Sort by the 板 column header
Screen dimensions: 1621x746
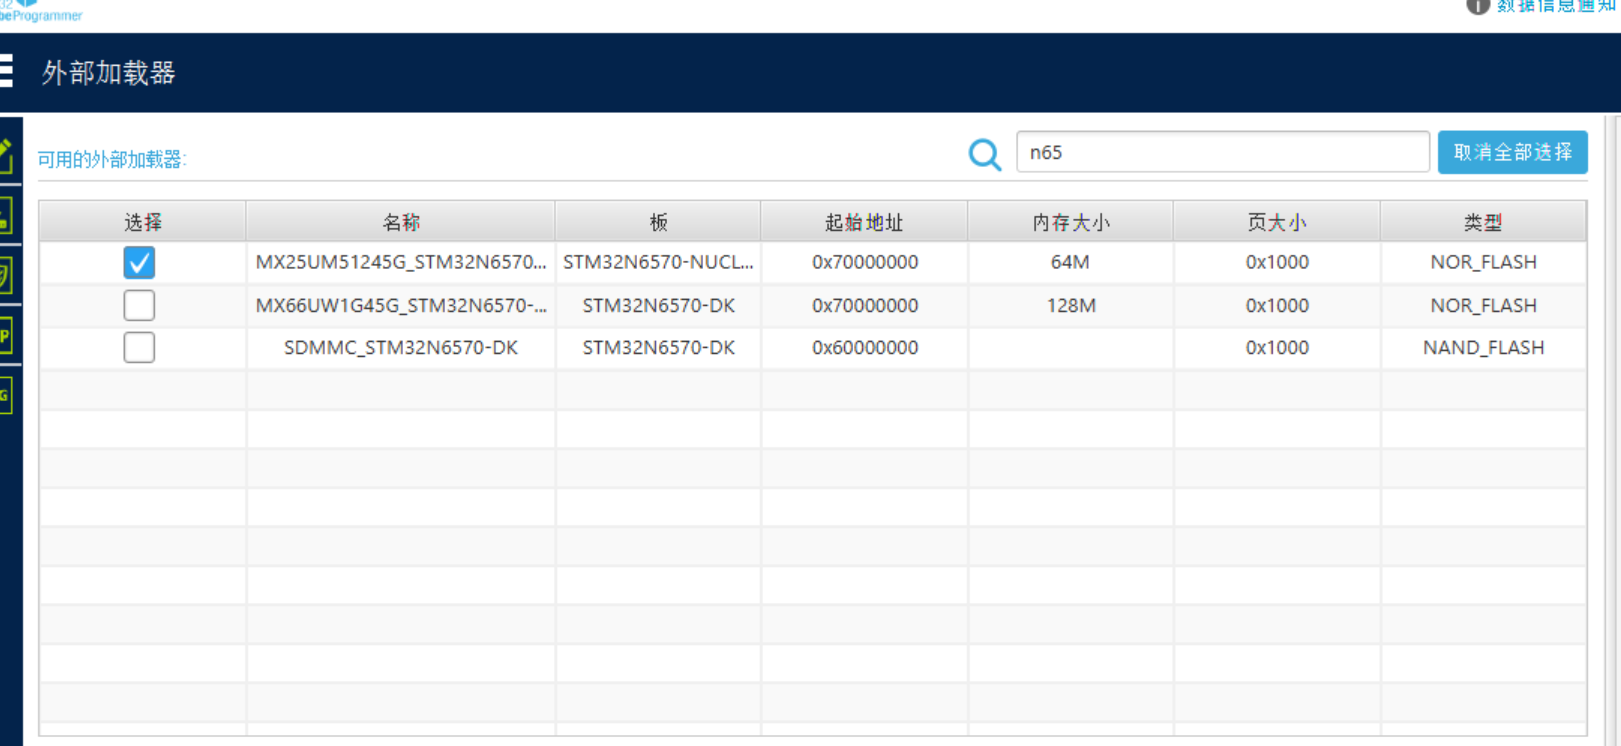[x=658, y=222]
